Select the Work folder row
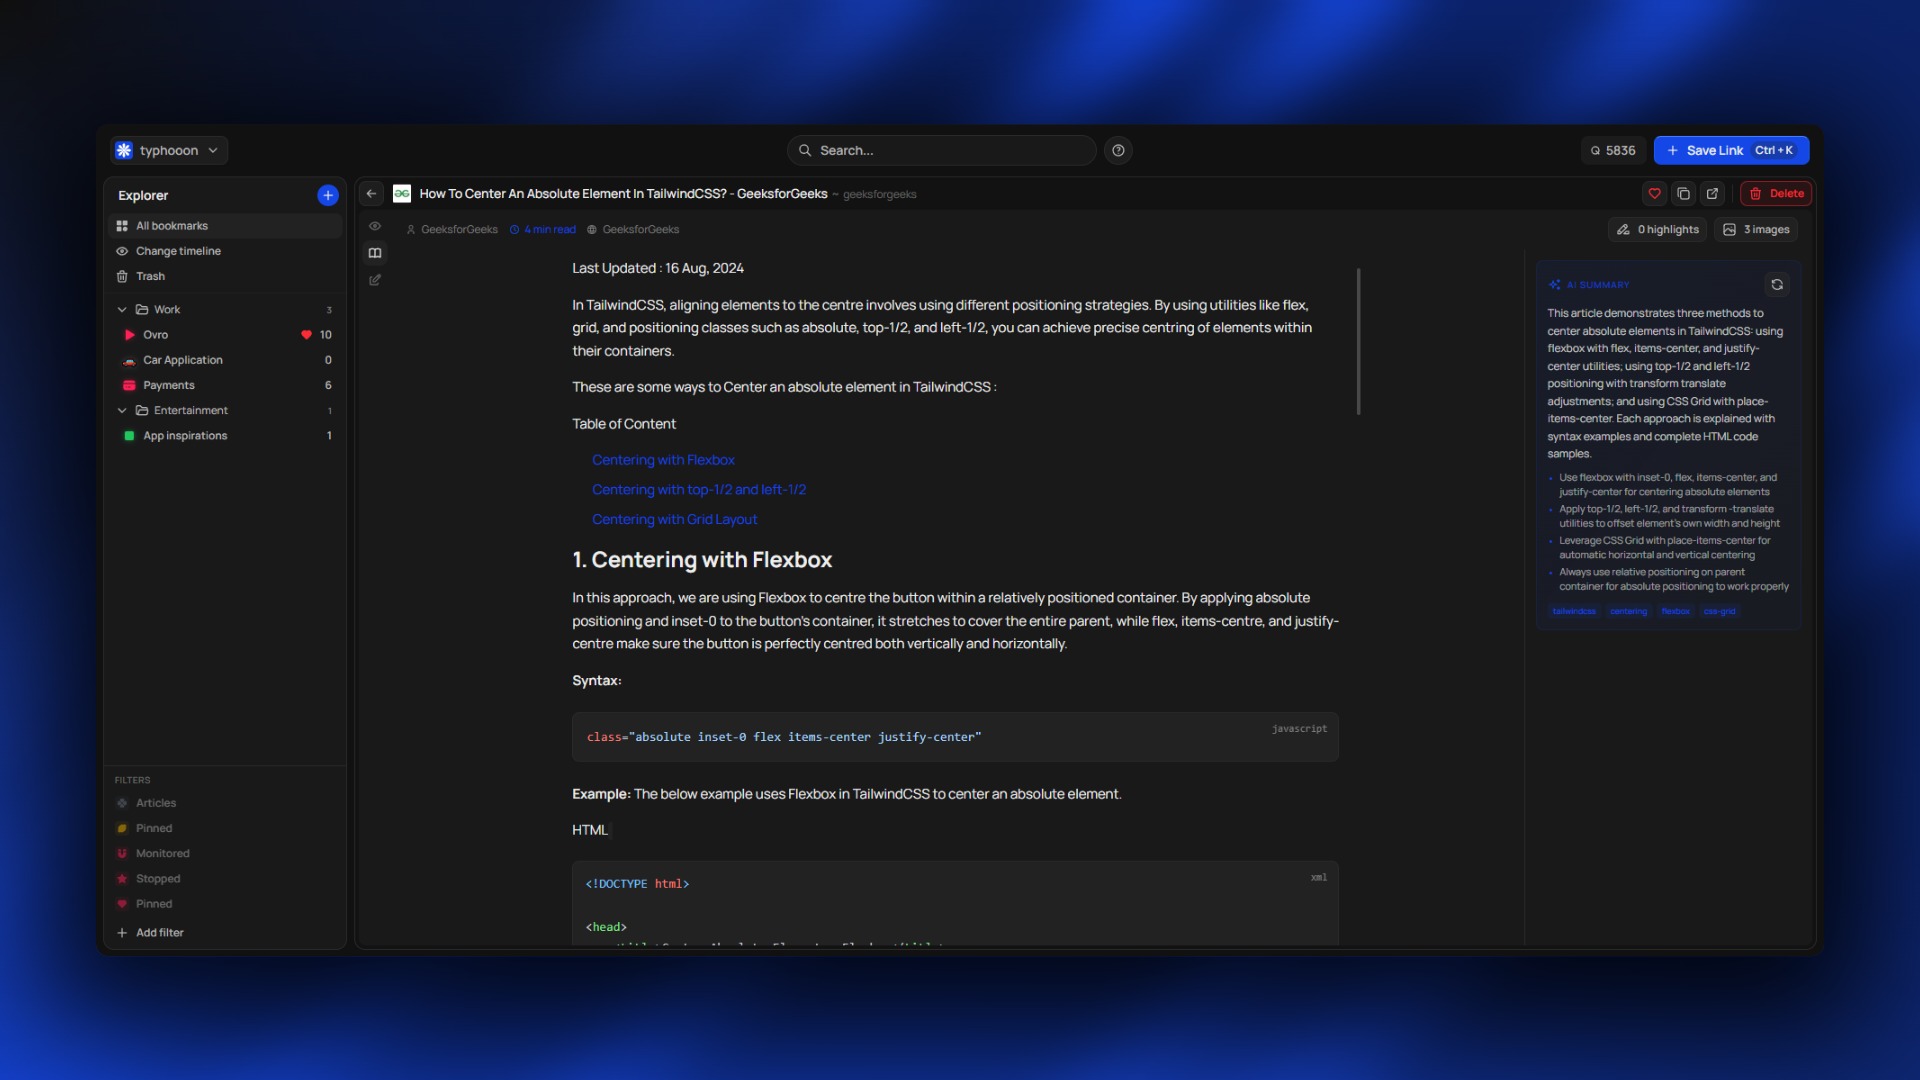 [x=225, y=310]
